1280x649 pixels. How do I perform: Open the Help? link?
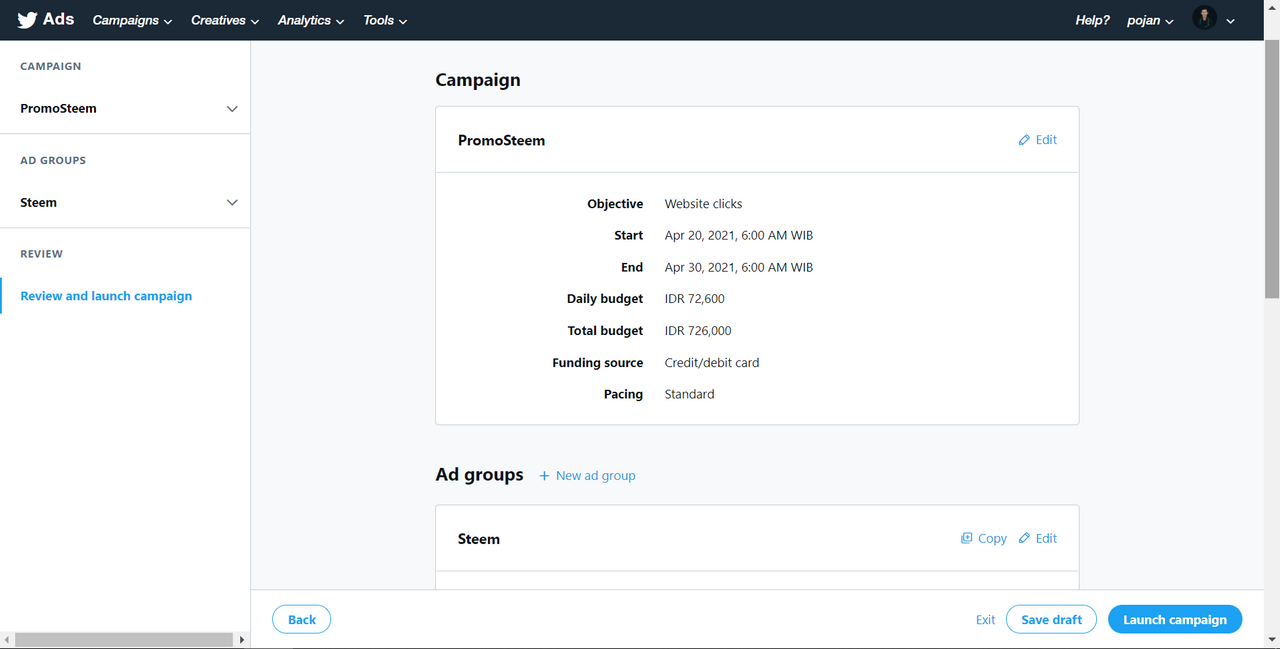[1092, 20]
